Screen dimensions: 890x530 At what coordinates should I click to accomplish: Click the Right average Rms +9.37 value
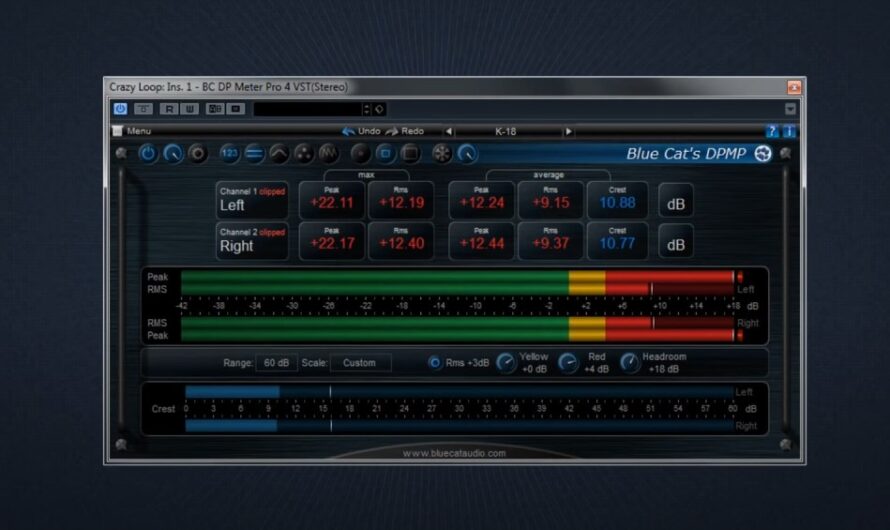click(x=551, y=241)
